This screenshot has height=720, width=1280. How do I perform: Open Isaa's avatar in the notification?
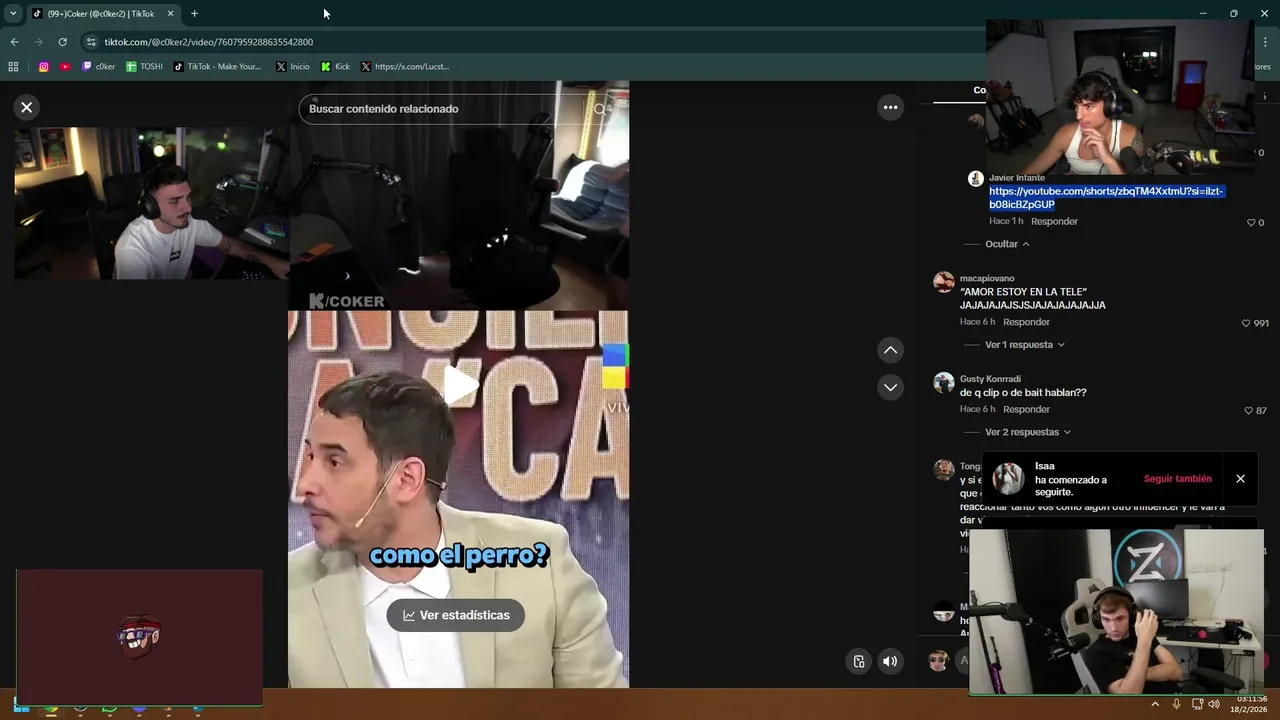click(1008, 478)
